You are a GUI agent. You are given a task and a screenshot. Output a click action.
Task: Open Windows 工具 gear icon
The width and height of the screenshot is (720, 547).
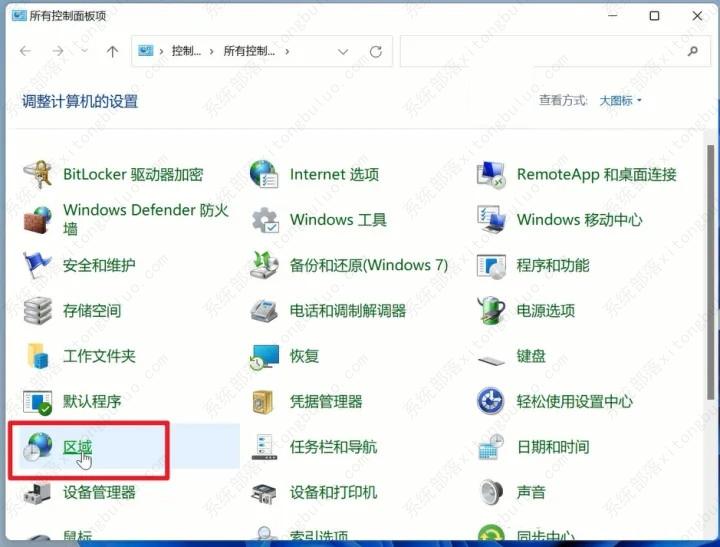tap(265, 220)
